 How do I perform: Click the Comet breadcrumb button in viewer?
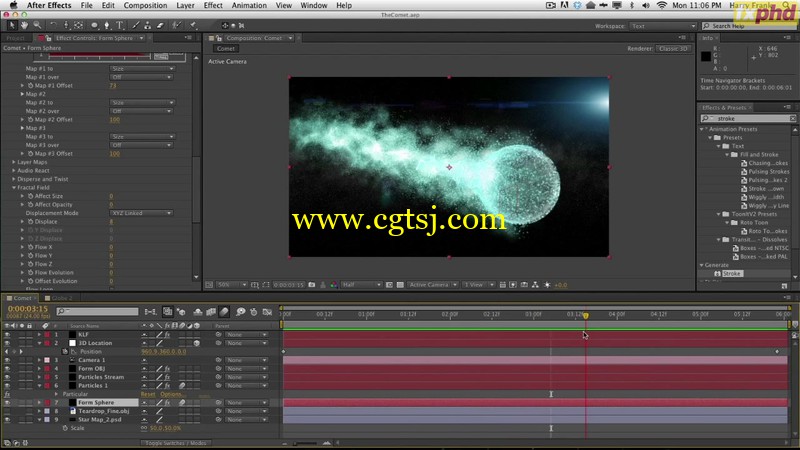(226, 48)
